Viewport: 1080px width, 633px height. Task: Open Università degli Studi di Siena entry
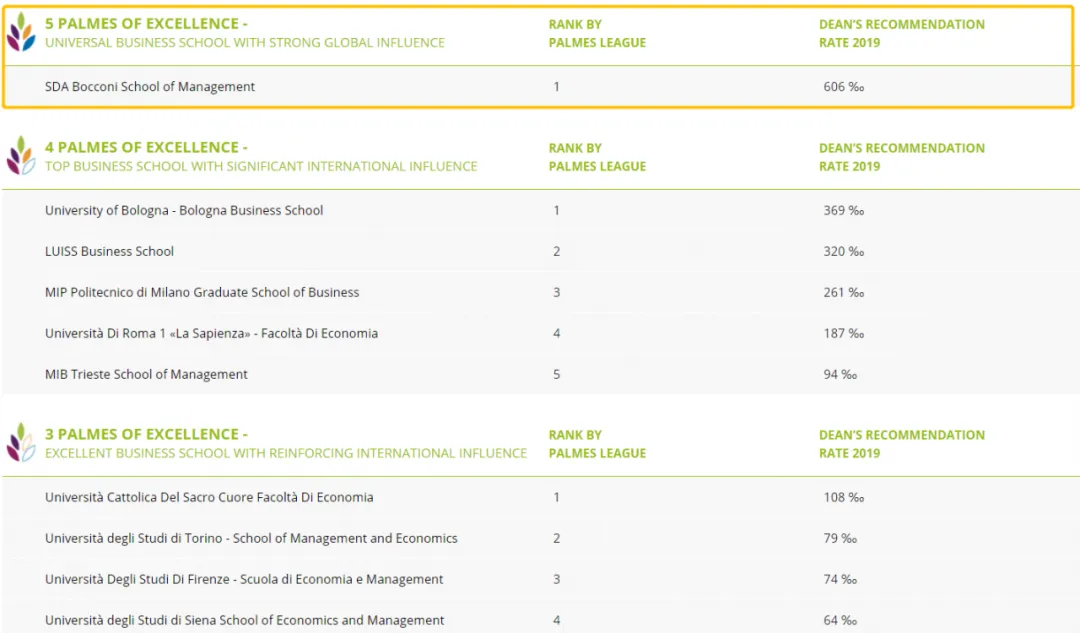(245, 620)
